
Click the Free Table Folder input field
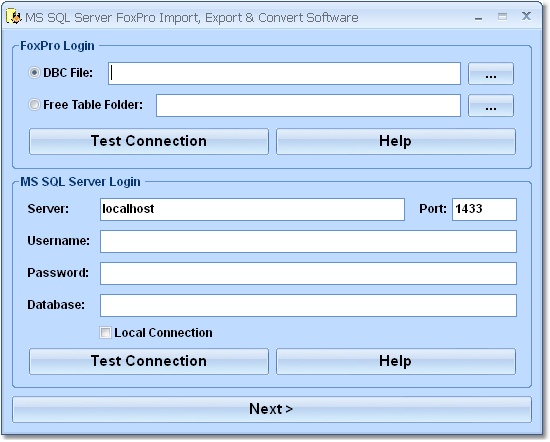pyautogui.click(x=308, y=105)
